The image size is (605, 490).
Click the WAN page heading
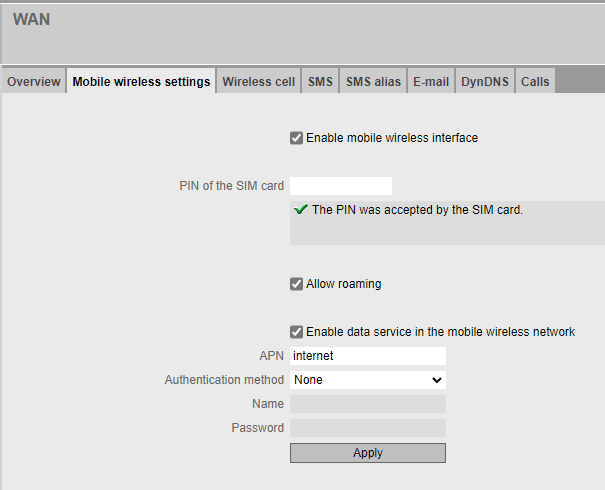tap(32, 19)
